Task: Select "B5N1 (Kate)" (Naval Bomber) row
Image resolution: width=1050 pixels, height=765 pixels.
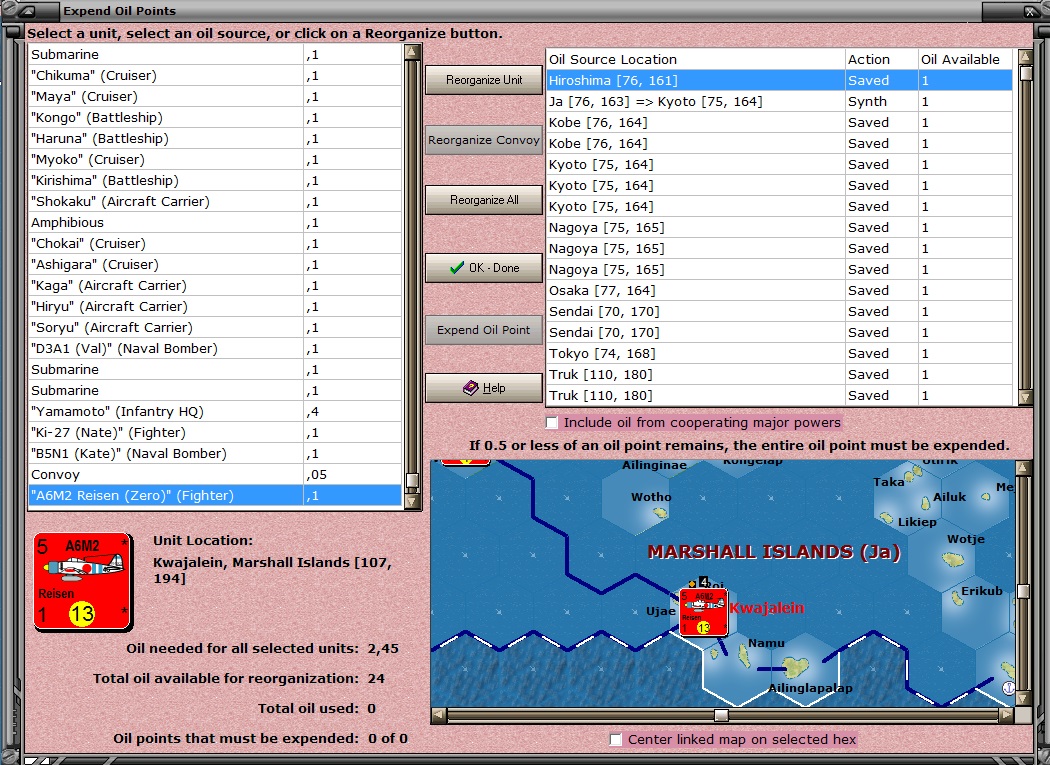Action: point(215,454)
